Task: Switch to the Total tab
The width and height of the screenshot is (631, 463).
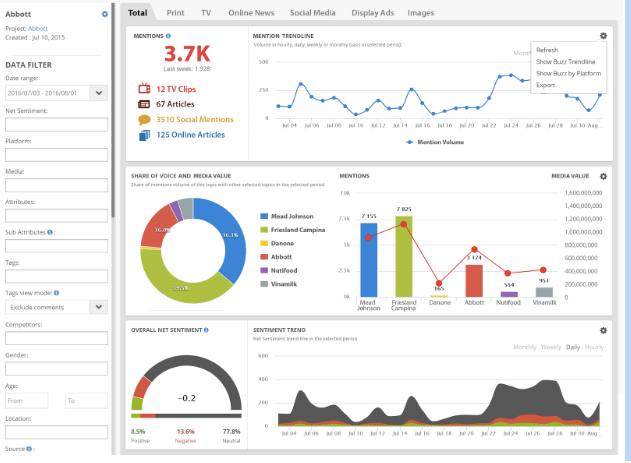Action: (138, 13)
